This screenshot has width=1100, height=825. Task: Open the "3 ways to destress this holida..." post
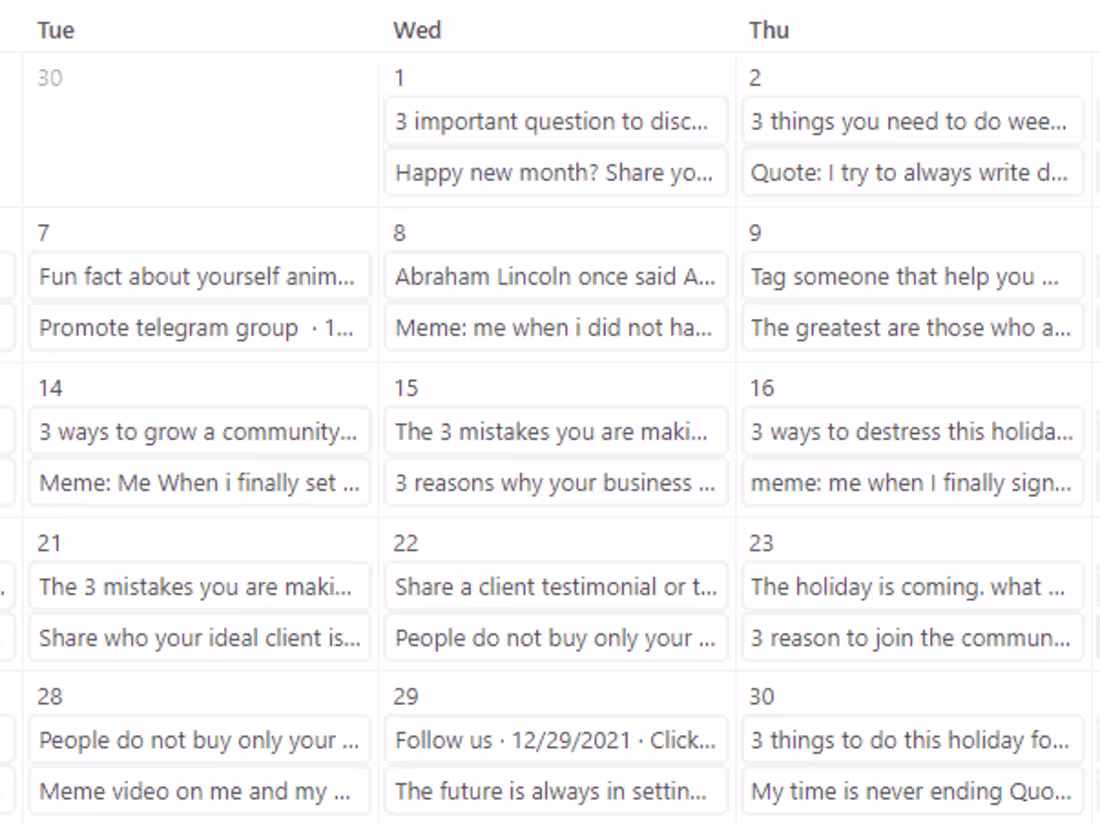click(912, 432)
